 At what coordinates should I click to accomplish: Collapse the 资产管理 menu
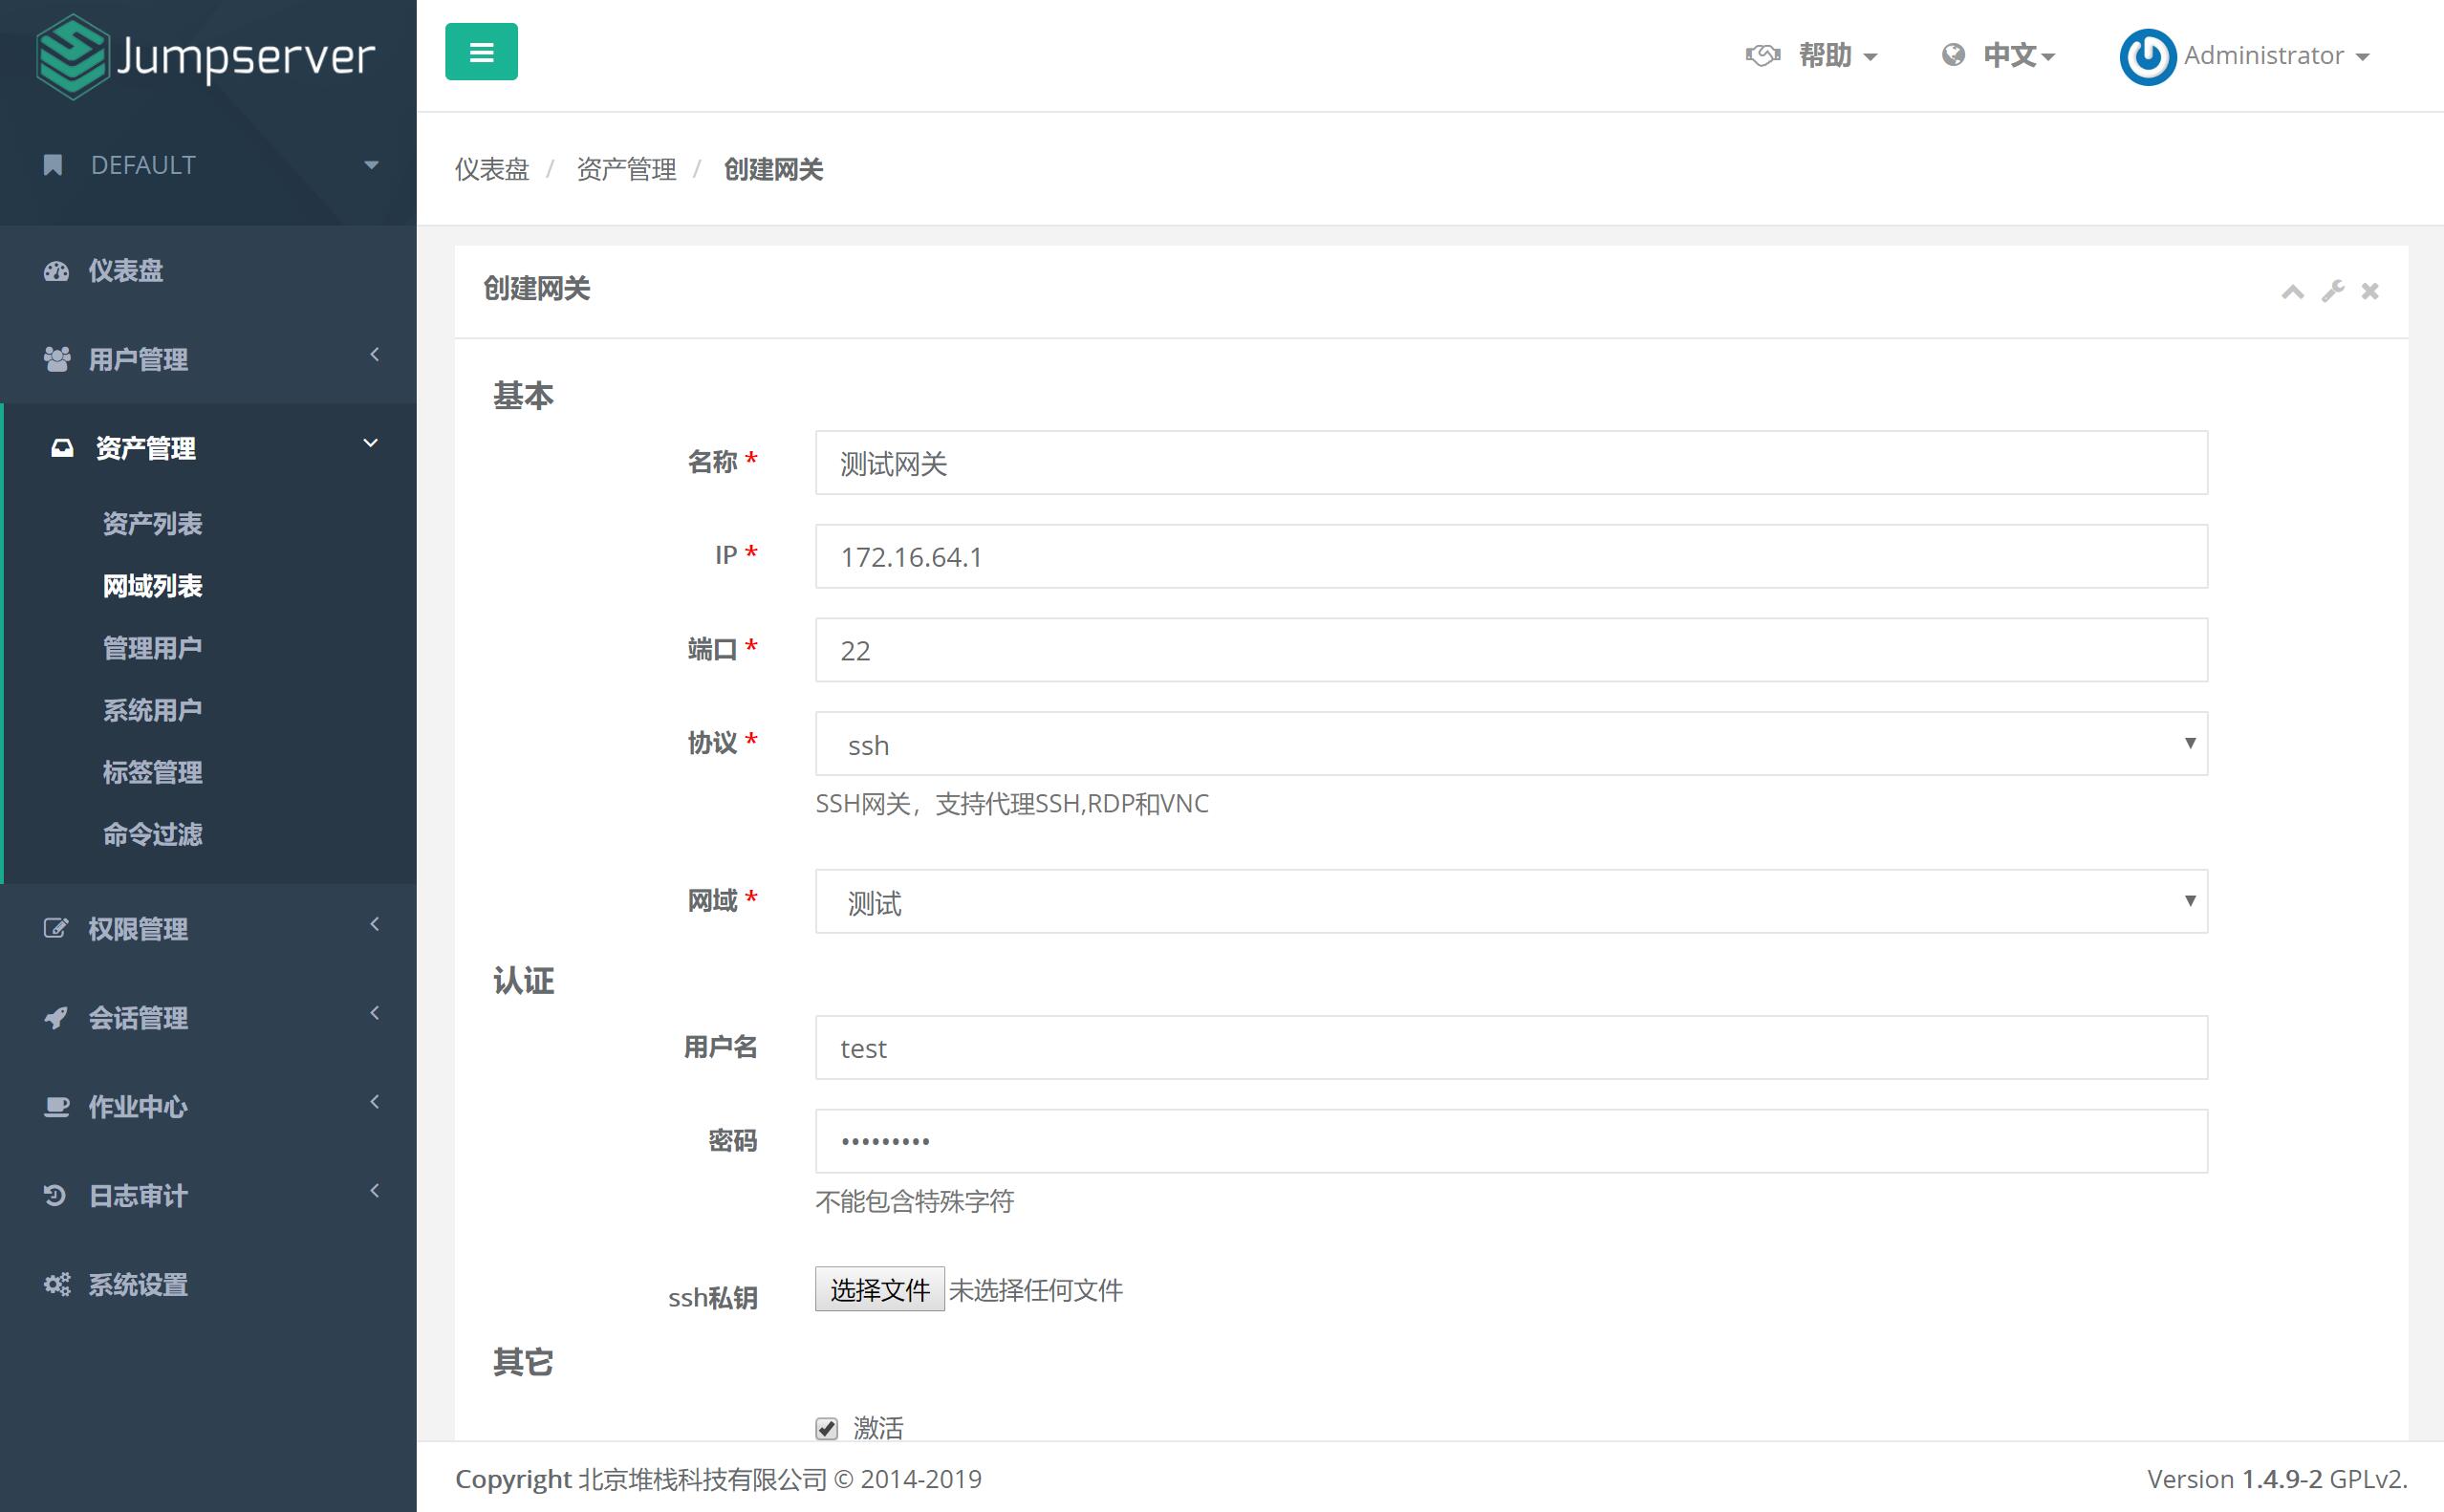[x=208, y=448]
